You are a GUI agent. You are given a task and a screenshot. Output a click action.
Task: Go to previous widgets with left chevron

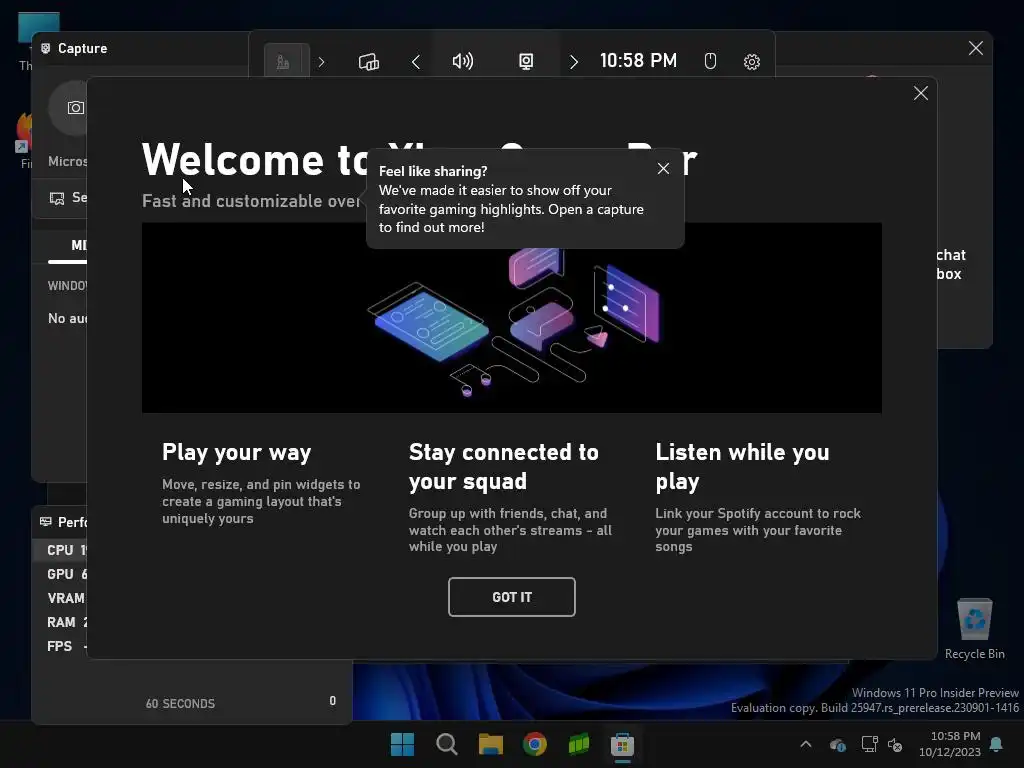point(415,62)
